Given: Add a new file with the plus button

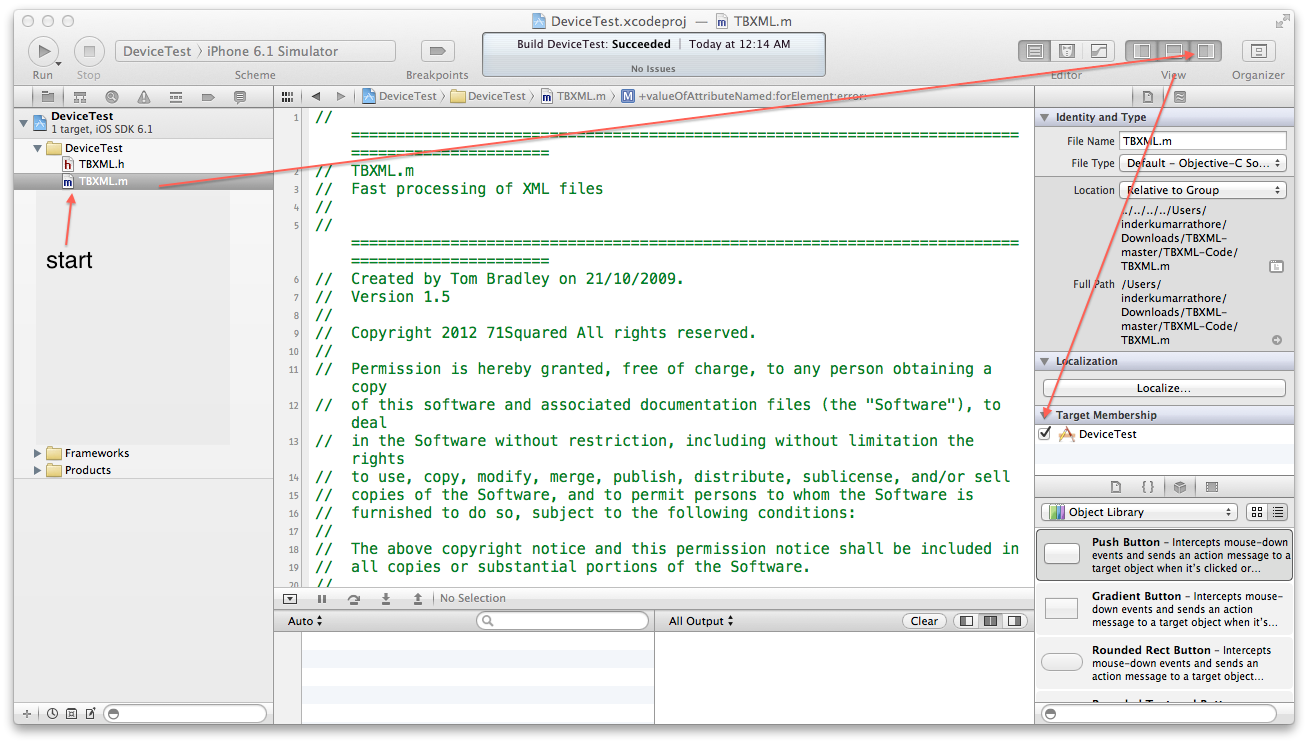Looking at the screenshot, I should tap(27, 714).
